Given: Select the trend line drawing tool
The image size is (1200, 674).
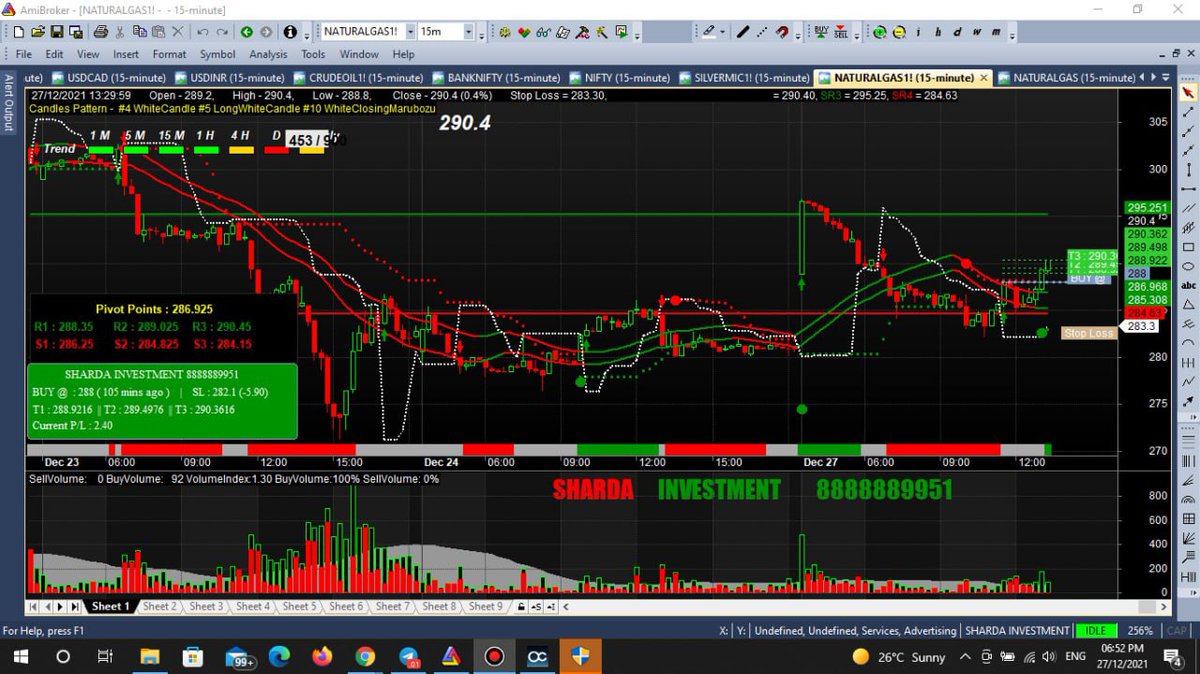Looking at the screenshot, I should pos(1189,111).
